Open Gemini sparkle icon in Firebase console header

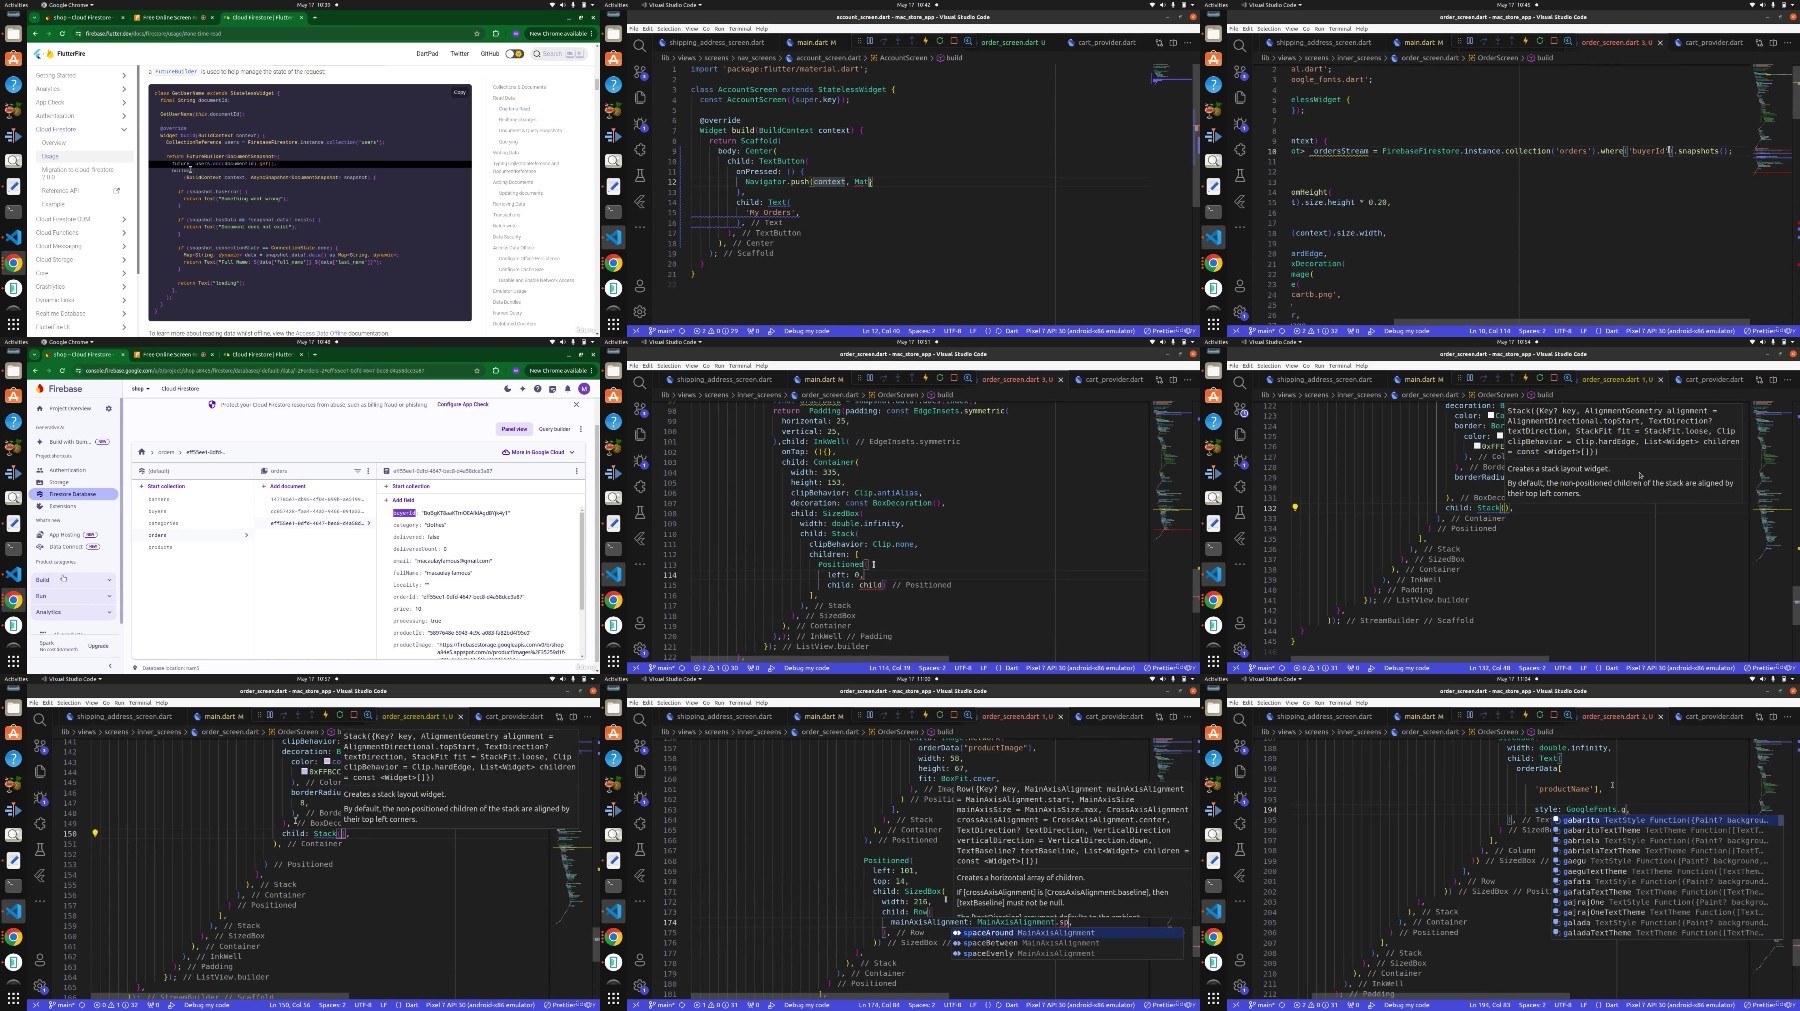point(523,389)
